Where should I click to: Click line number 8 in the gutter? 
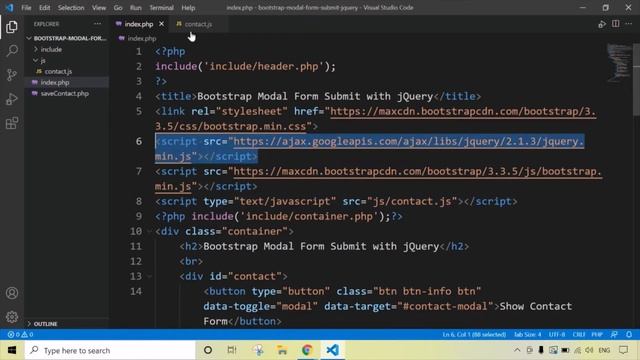click(139, 201)
